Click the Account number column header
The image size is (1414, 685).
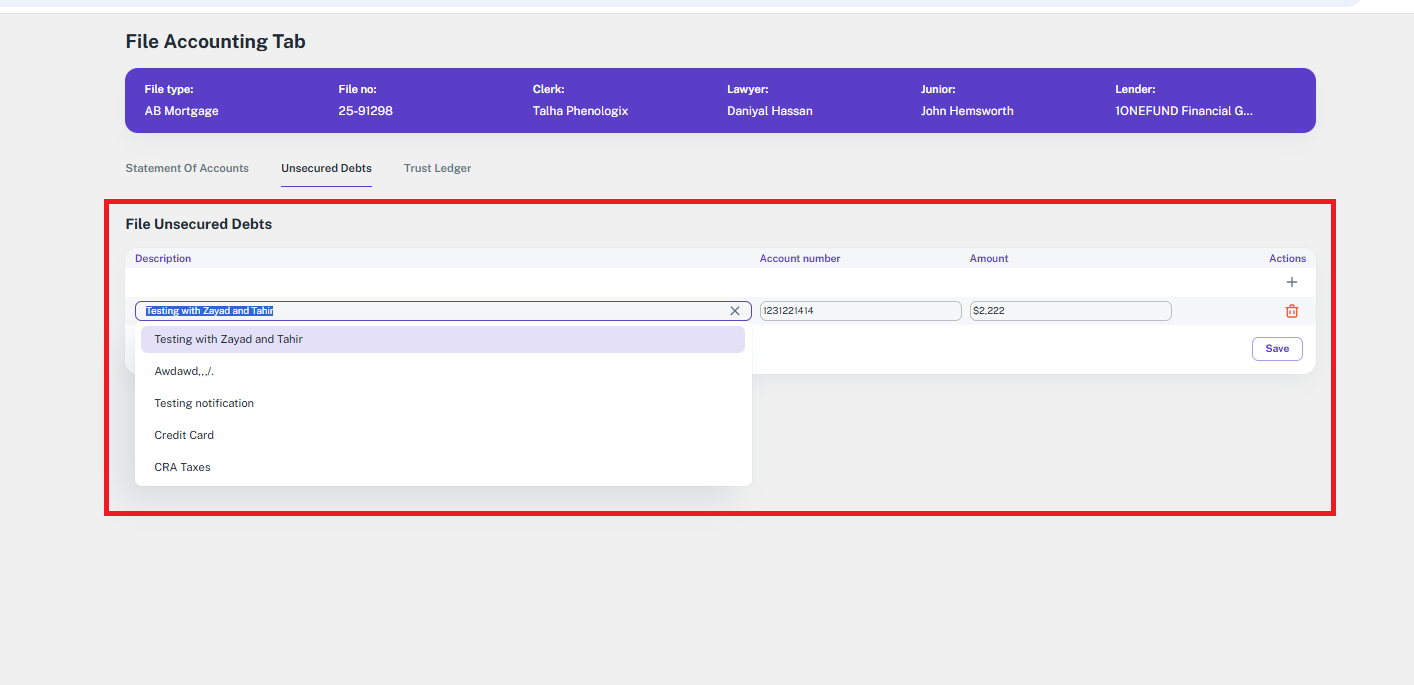point(799,258)
